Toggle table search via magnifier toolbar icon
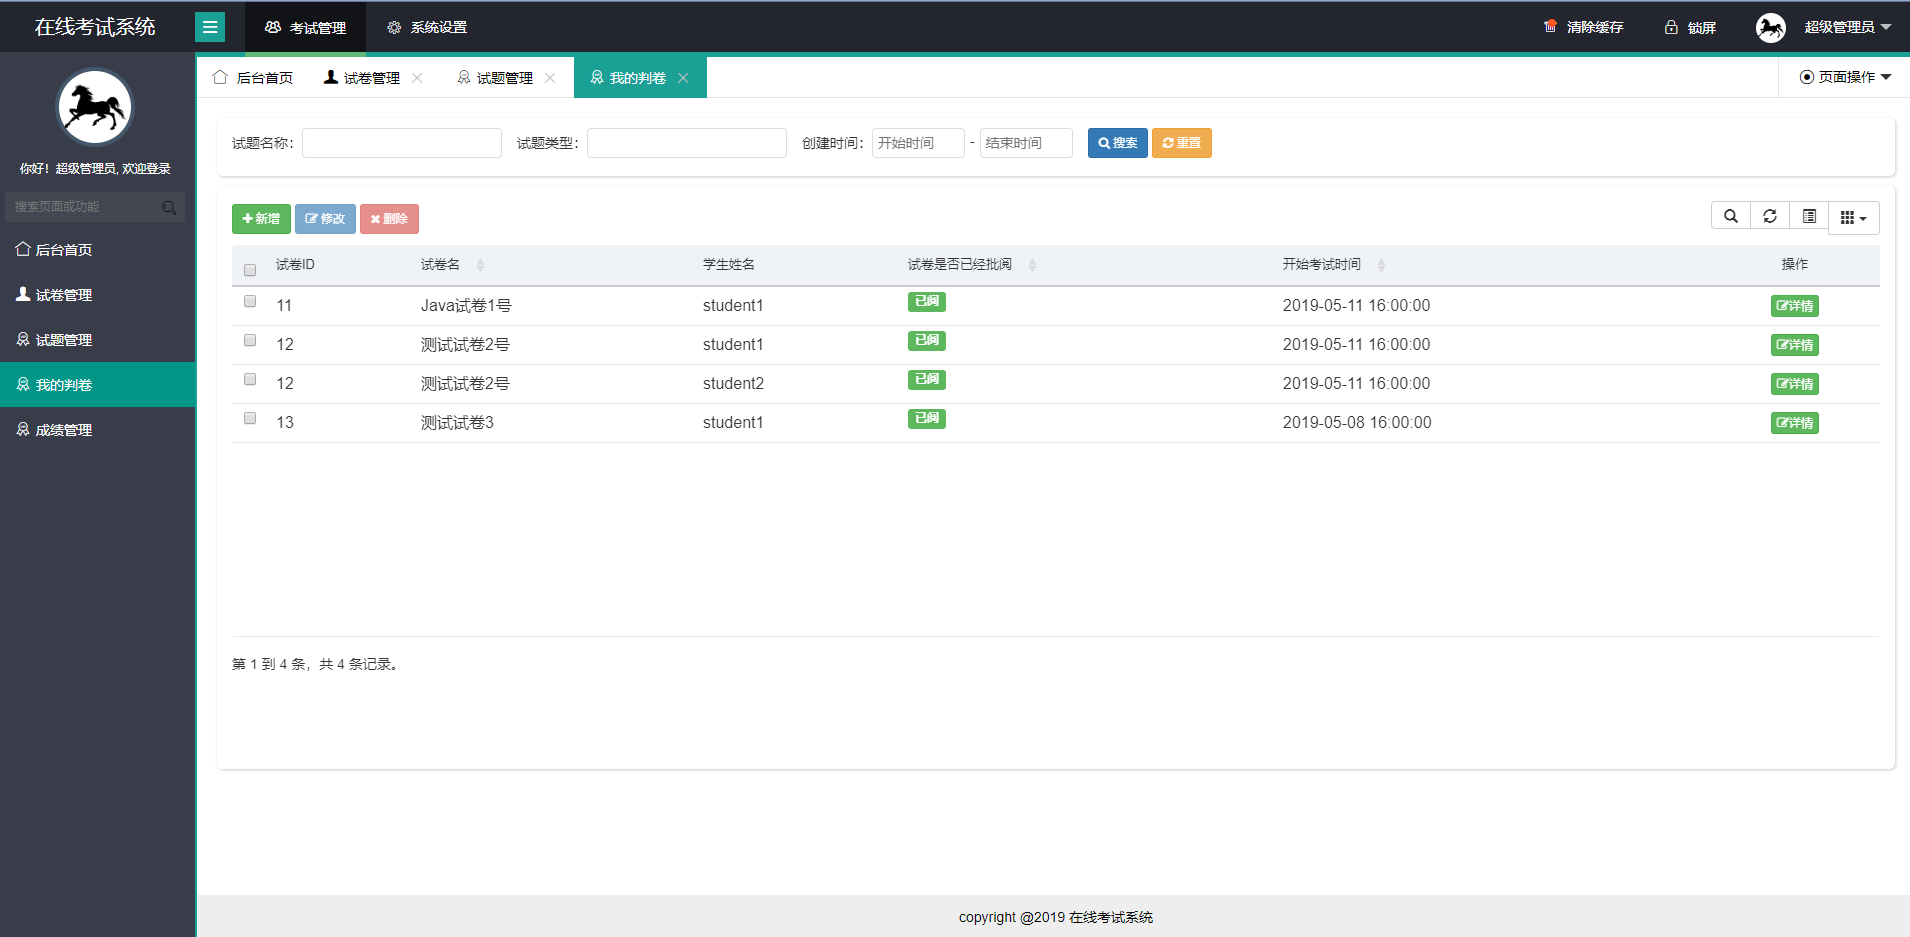The width and height of the screenshot is (1910, 937). (1731, 216)
